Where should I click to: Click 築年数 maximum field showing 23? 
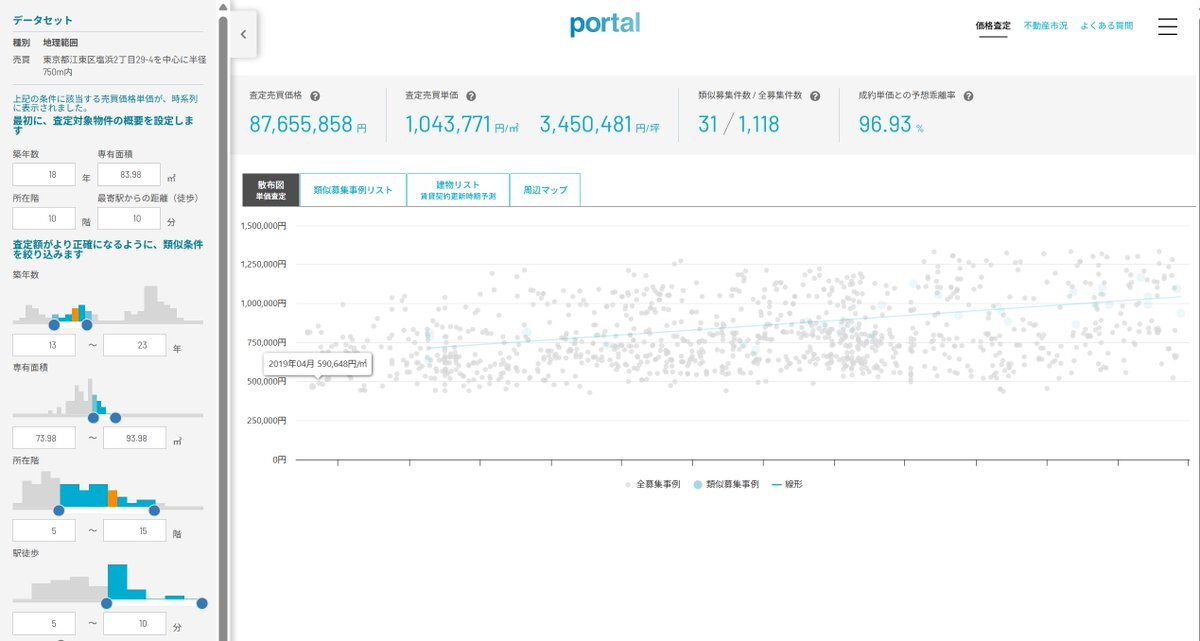(134, 345)
